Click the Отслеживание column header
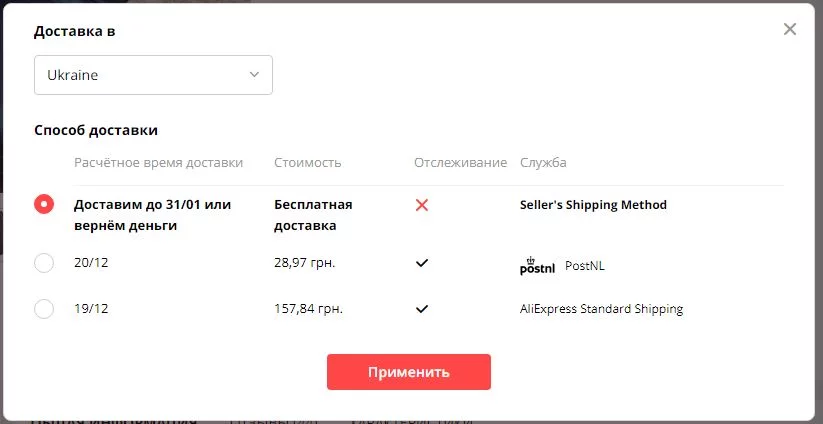The height and width of the screenshot is (424, 823). (460, 163)
